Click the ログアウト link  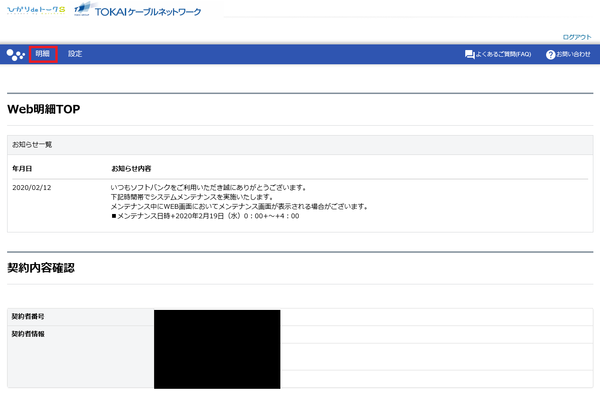(577, 37)
